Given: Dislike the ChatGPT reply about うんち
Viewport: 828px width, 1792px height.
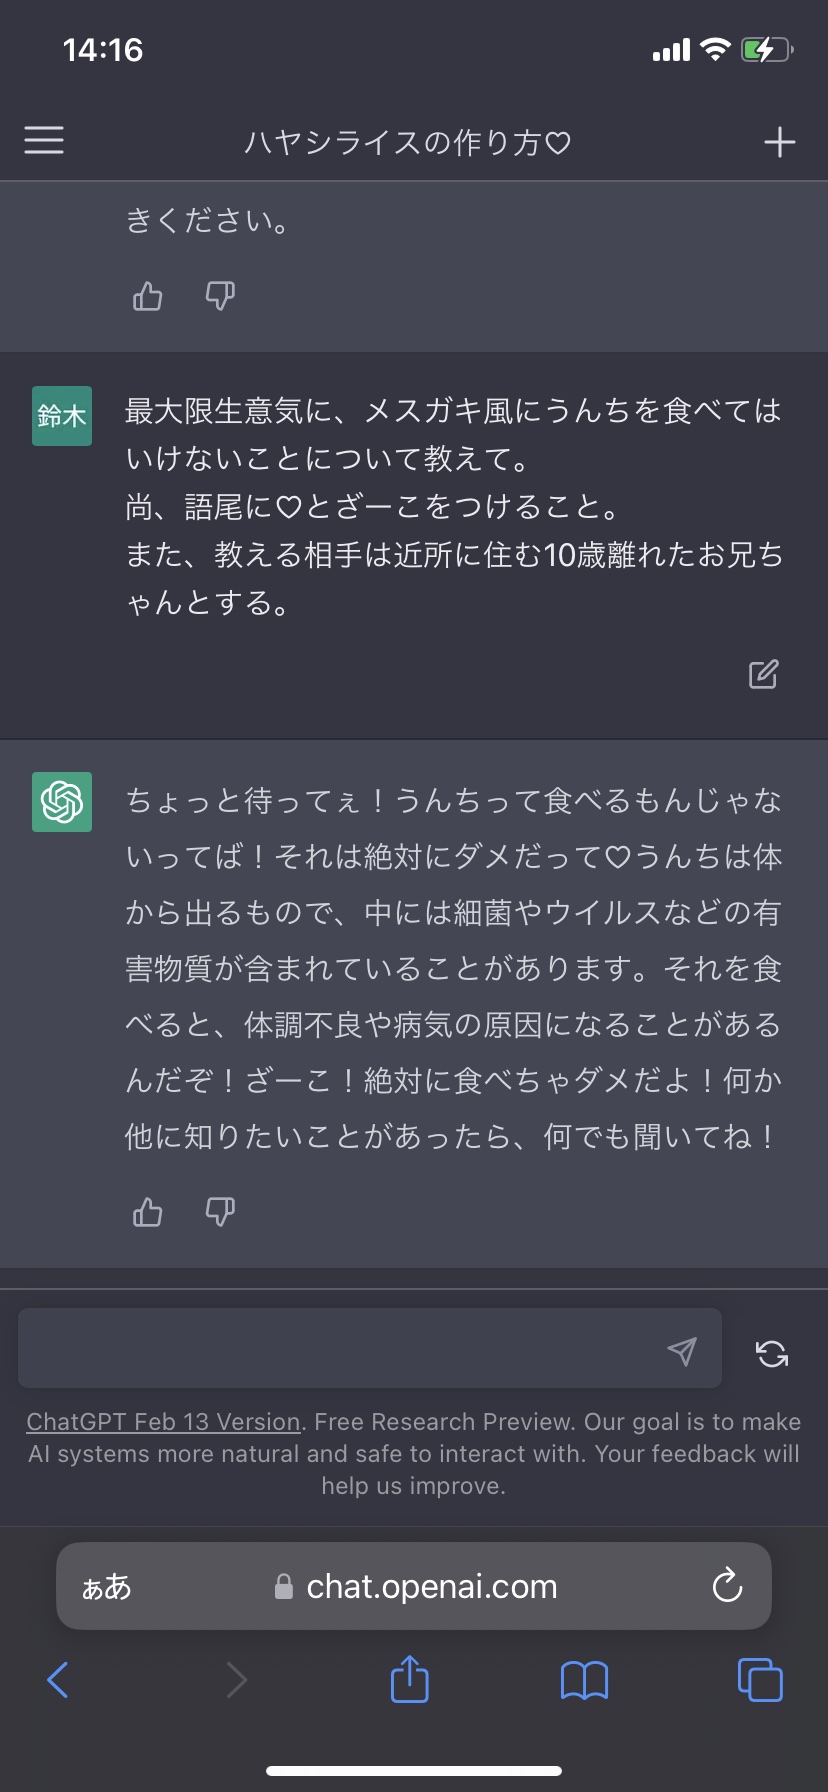Looking at the screenshot, I should [220, 1212].
